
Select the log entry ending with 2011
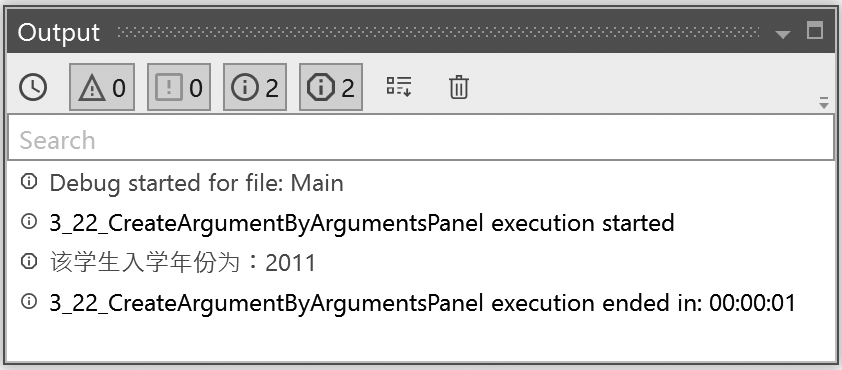tap(421, 263)
